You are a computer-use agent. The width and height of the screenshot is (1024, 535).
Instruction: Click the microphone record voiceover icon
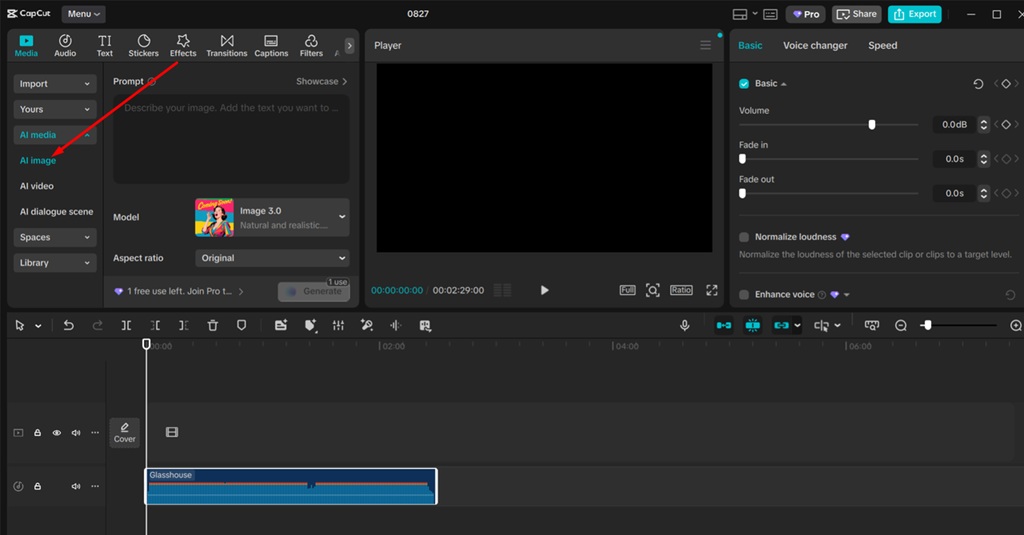click(x=685, y=325)
